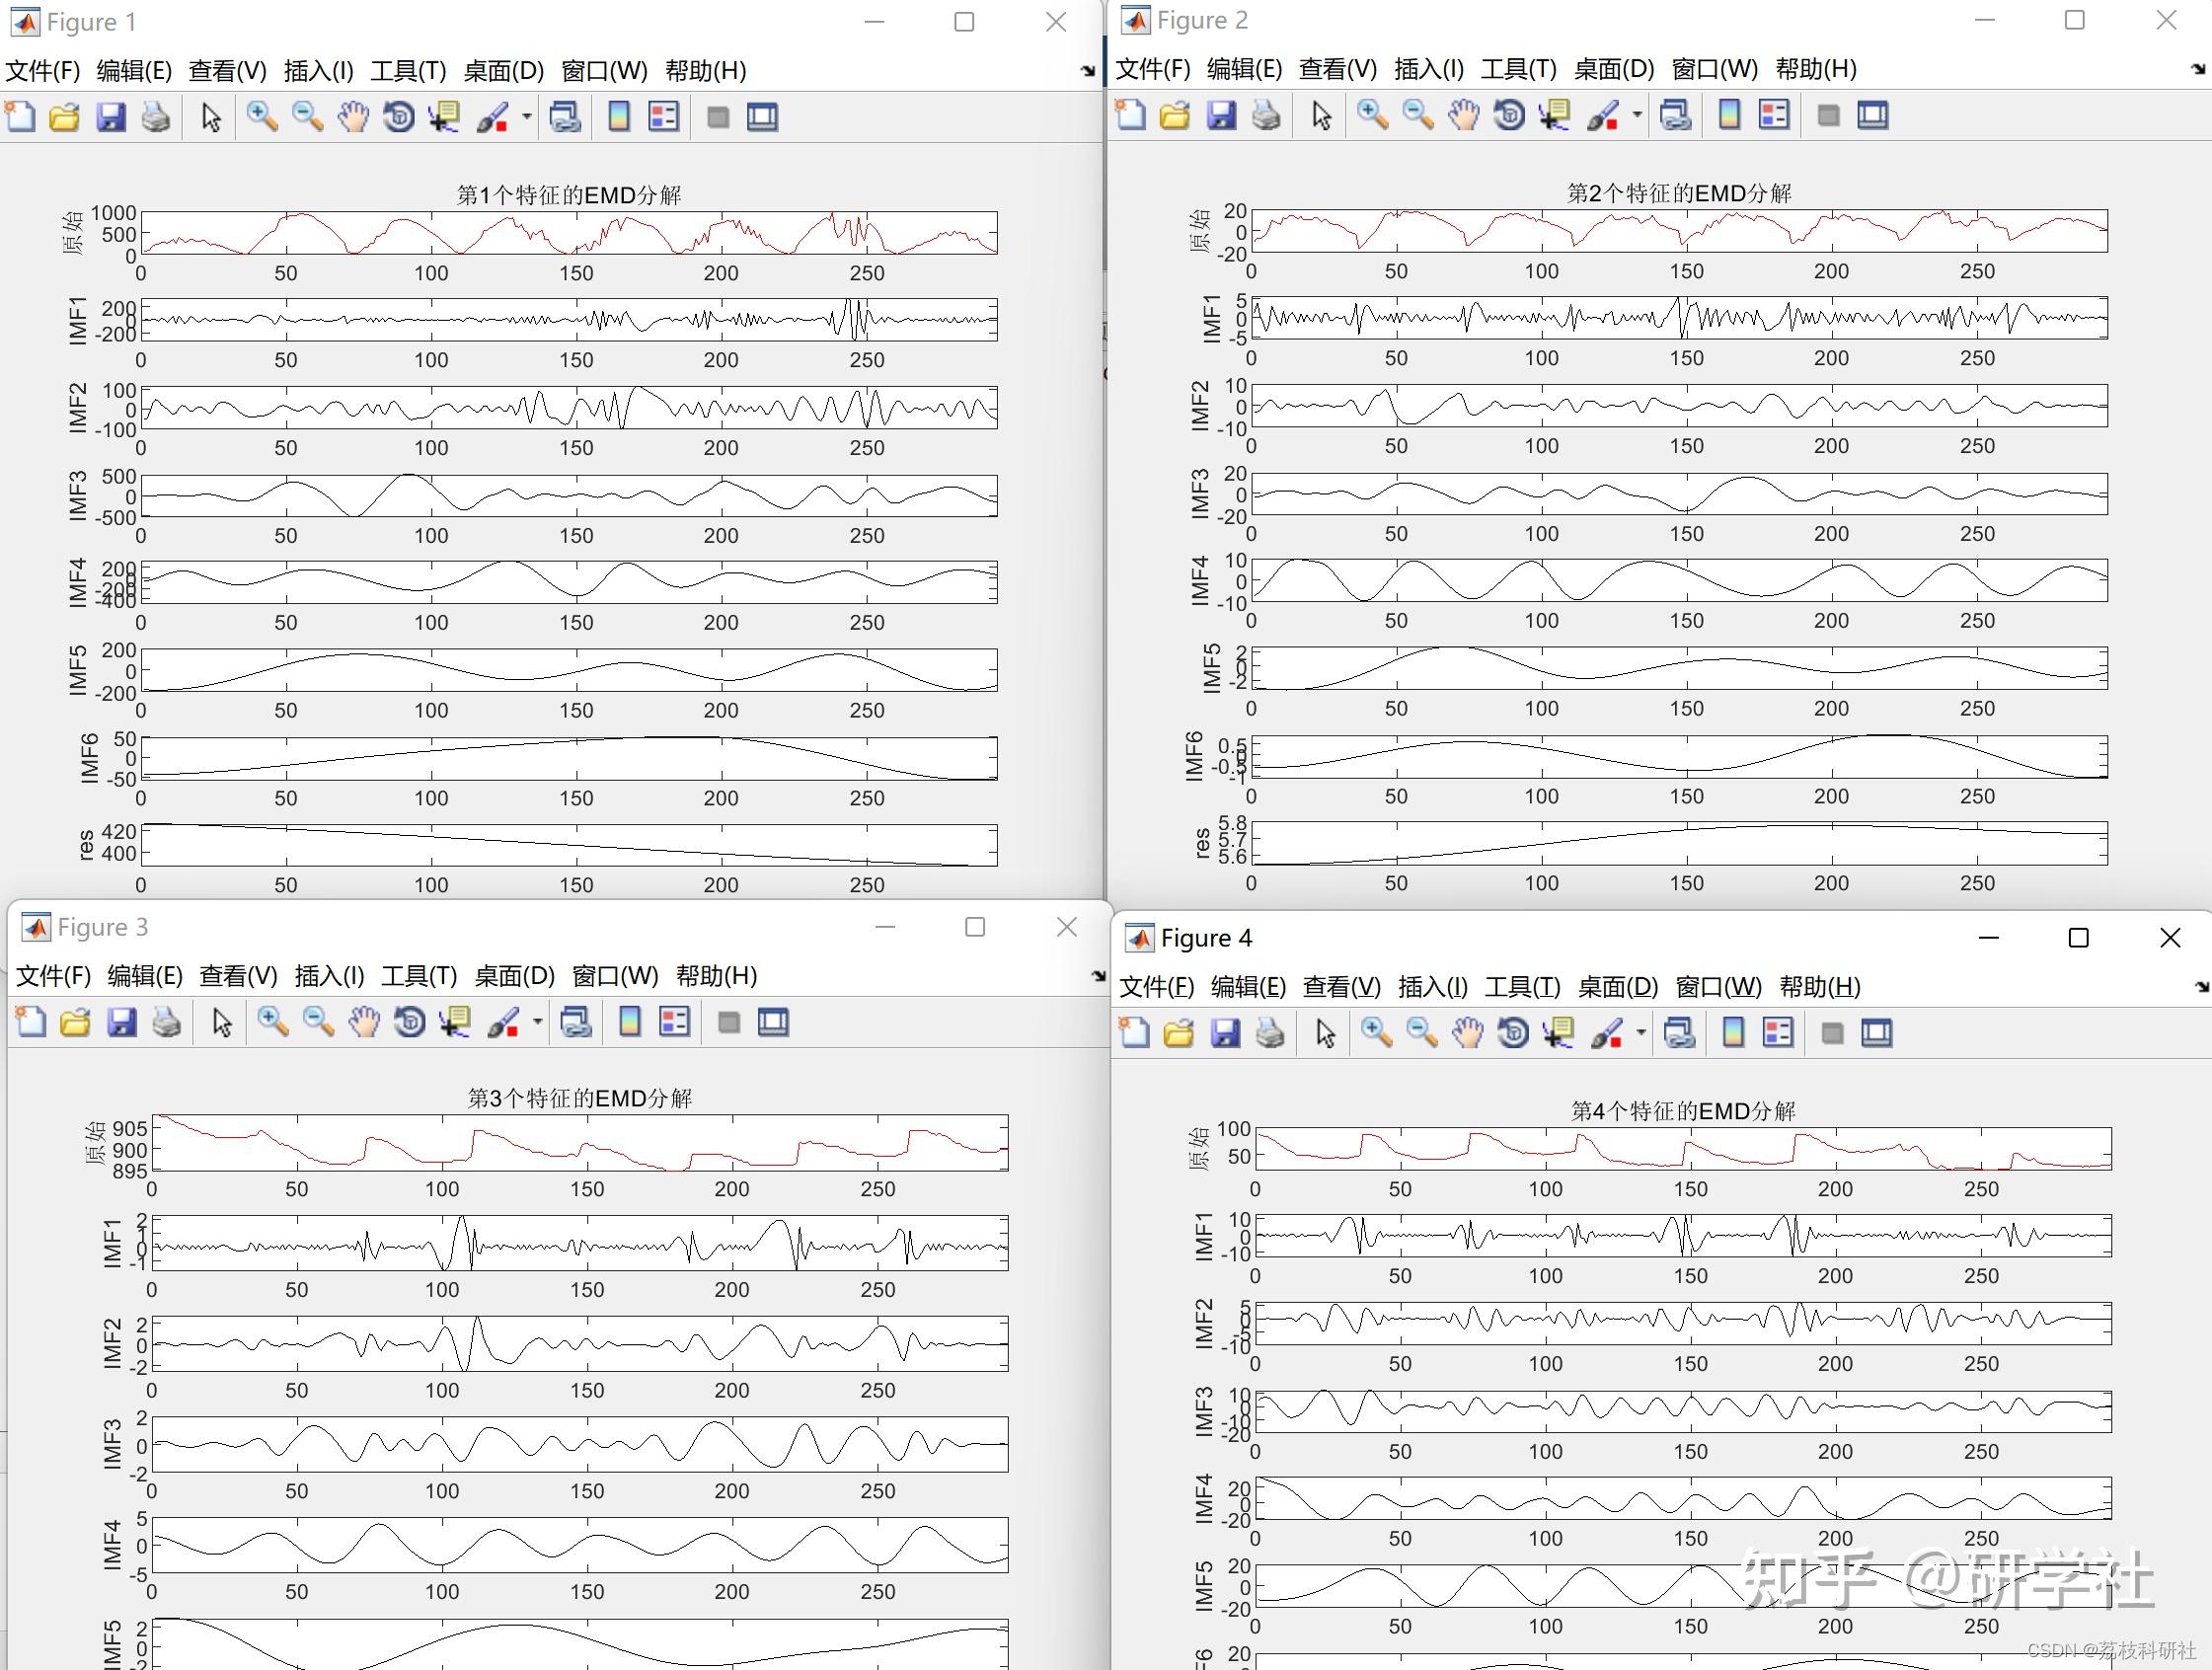The width and height of the screenshot is (2212, 1670).
Task: Select Pan hand tool in Figure 2
Action: [x=1463, y=115]
